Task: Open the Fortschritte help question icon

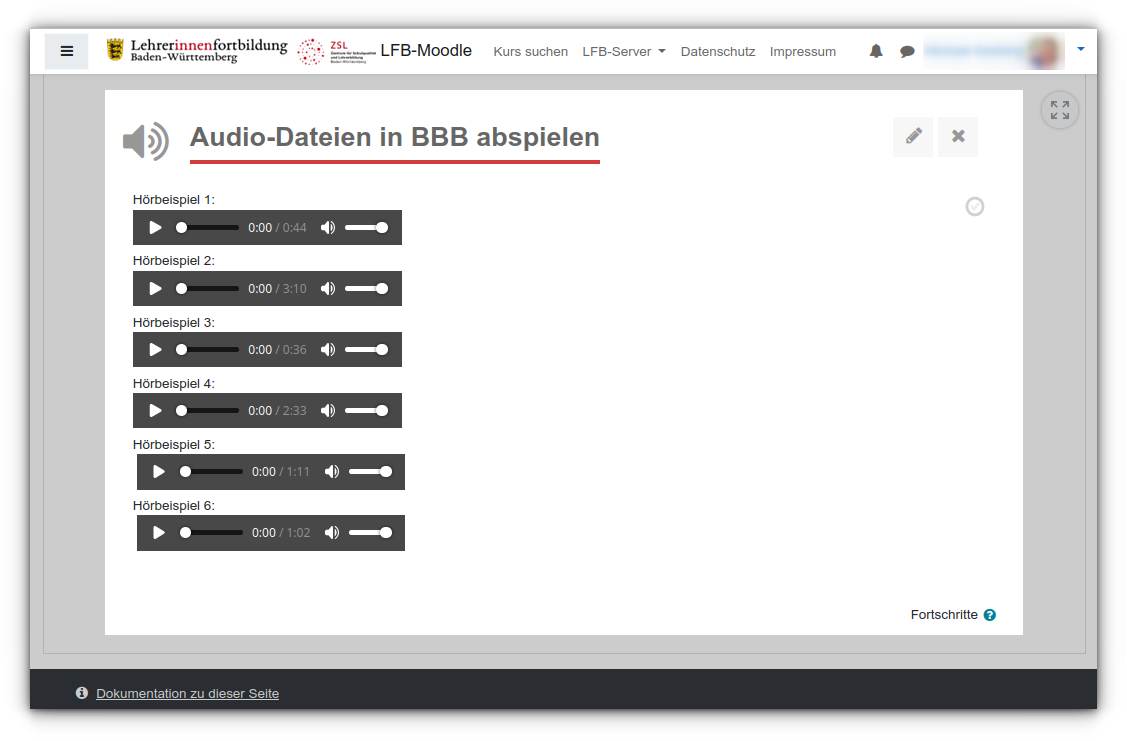Action: tap(990, 615)
